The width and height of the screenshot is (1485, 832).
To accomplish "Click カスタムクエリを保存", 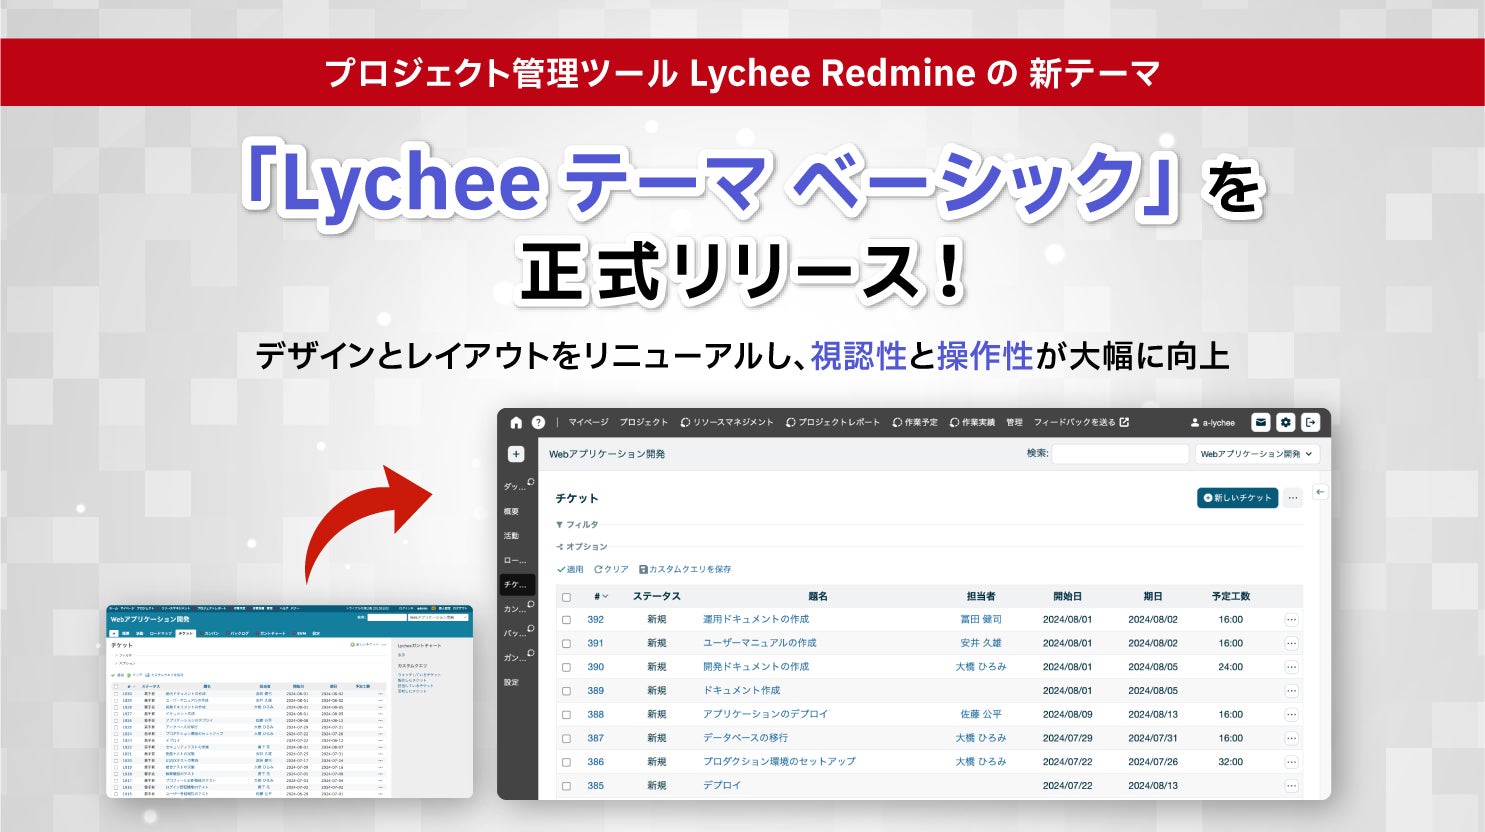I will tap(685, 569).
